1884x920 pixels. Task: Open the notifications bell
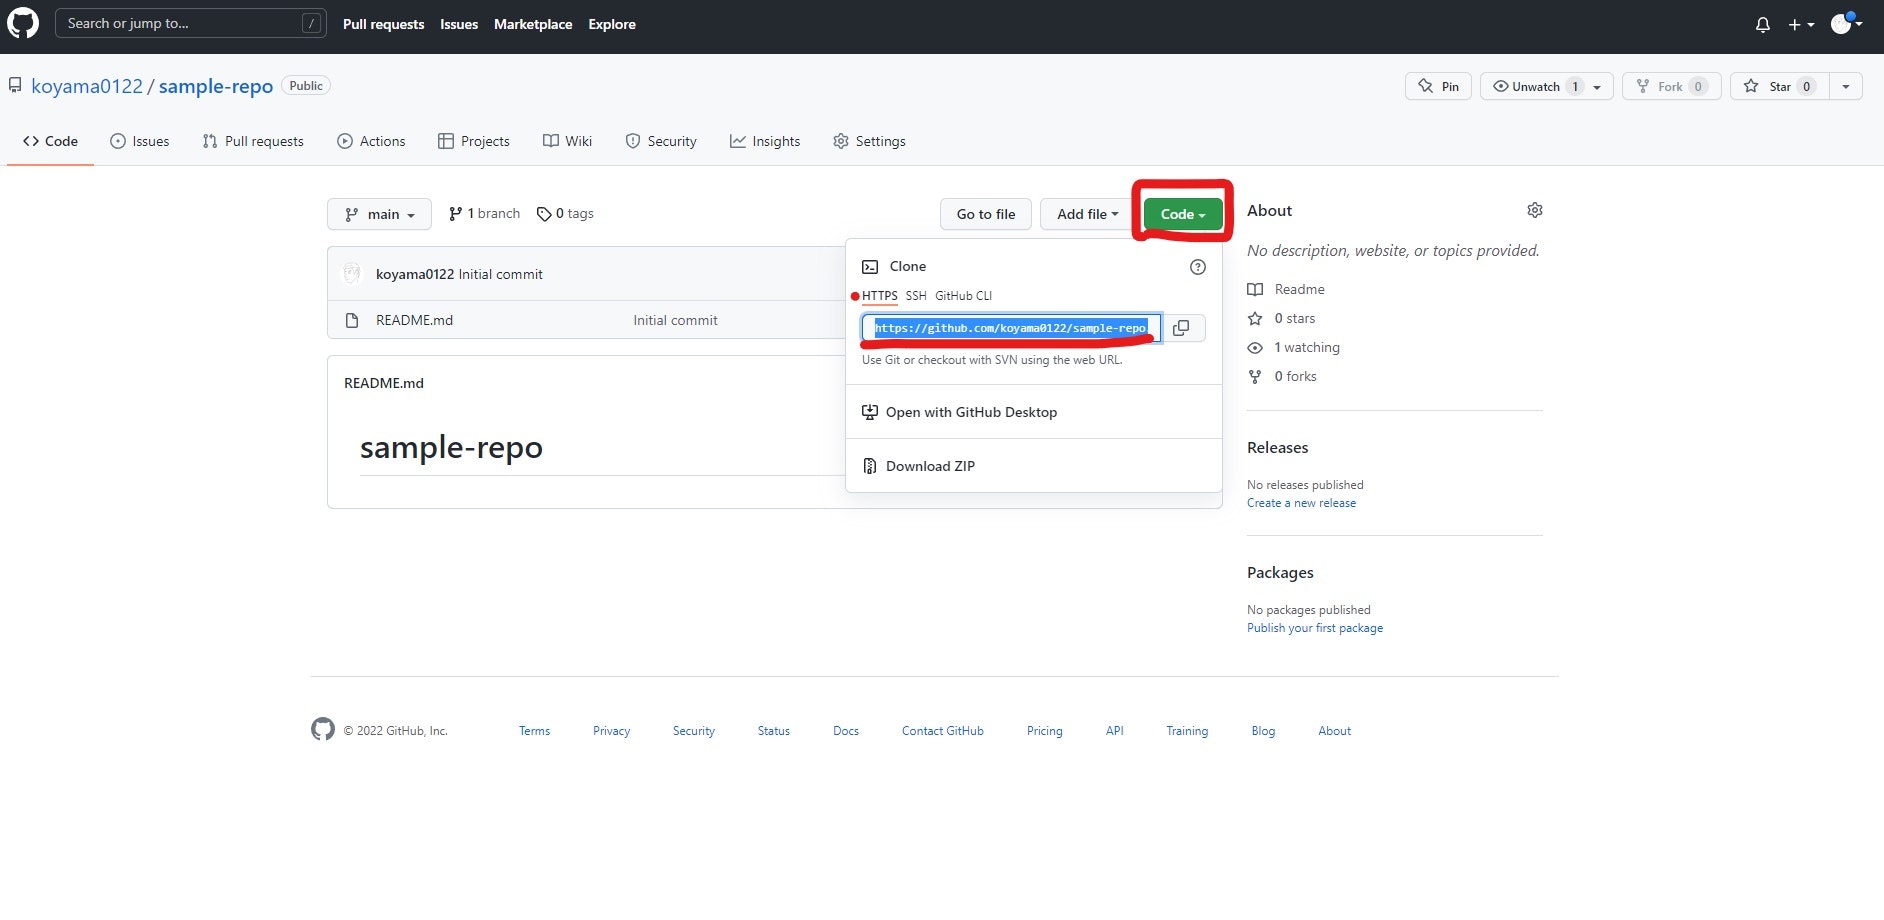tap(1762, 25)
